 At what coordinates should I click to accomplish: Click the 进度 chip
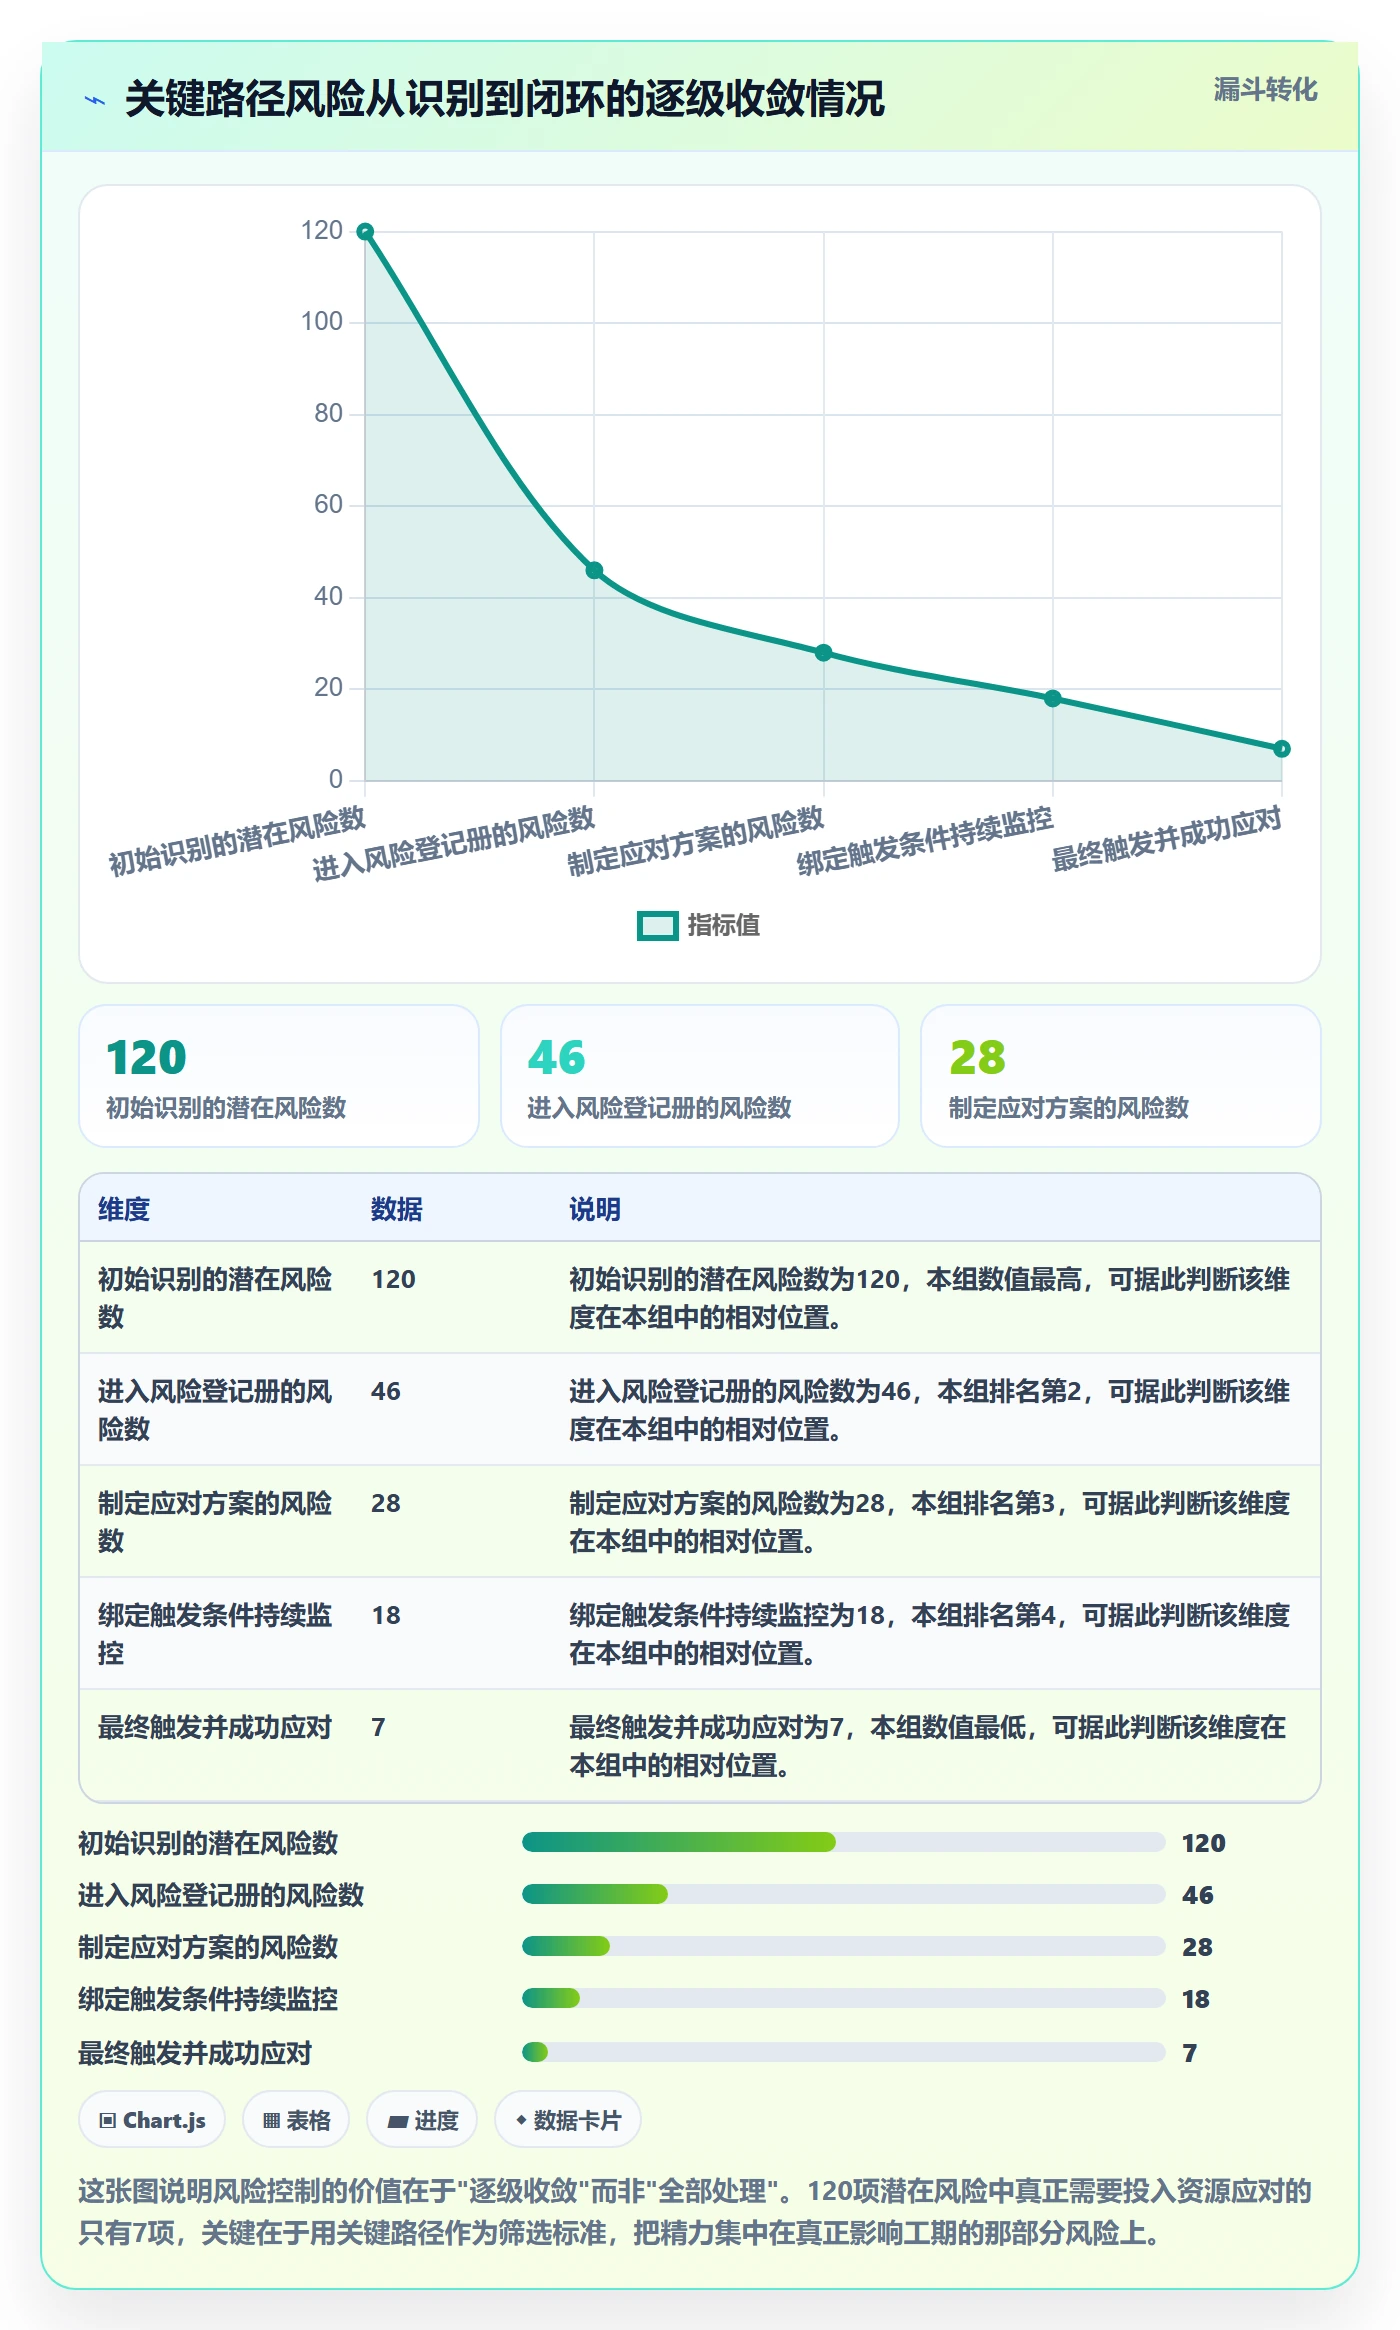point(422,2120)
